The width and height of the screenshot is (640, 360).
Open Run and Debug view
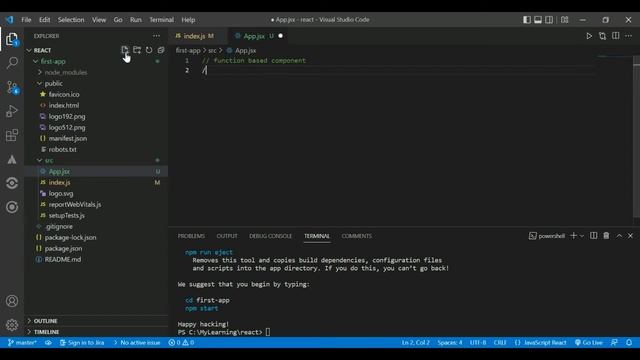(x=12, y=111)
